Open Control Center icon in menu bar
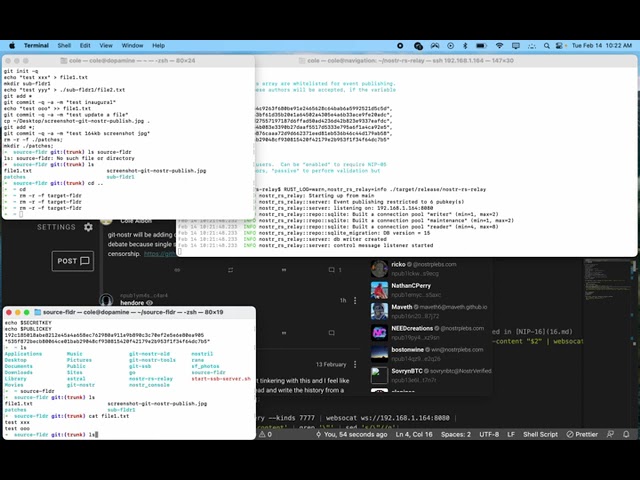The image size is (640, 480). [560, 46]
